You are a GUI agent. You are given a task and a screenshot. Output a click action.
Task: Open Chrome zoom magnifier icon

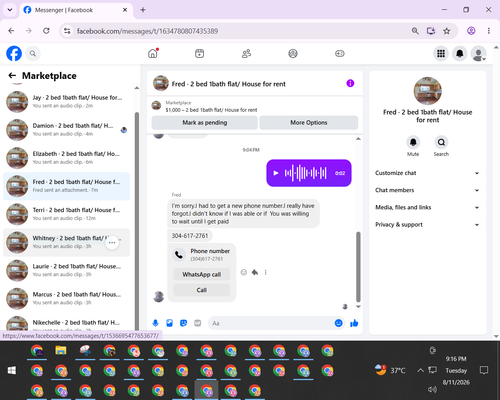point(415,31)
